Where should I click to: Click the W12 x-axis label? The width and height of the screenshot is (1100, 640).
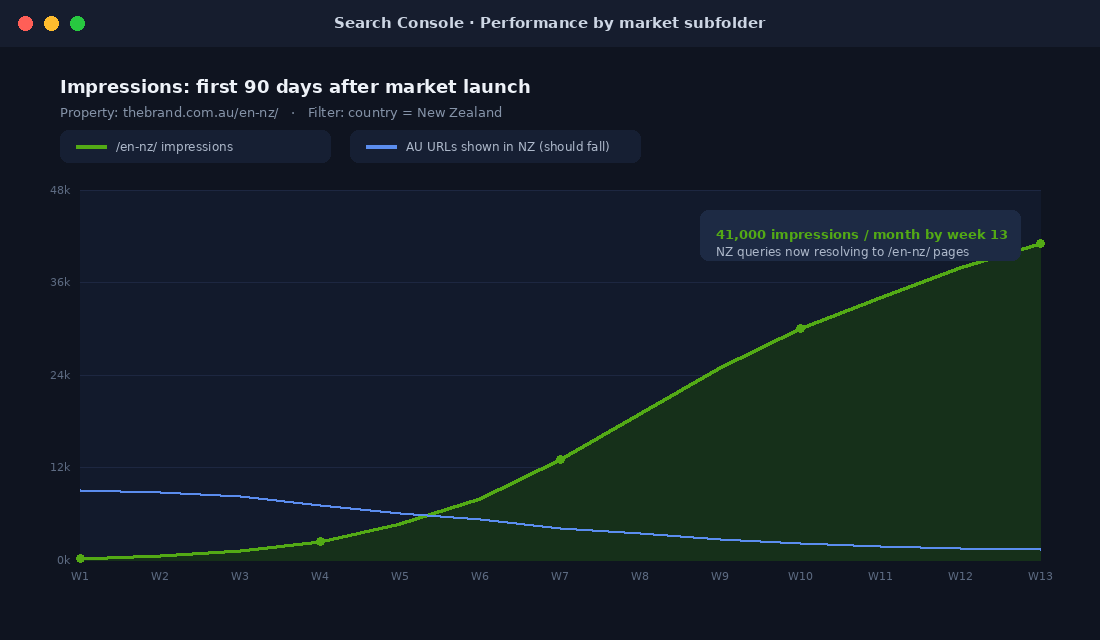point(960,576)
